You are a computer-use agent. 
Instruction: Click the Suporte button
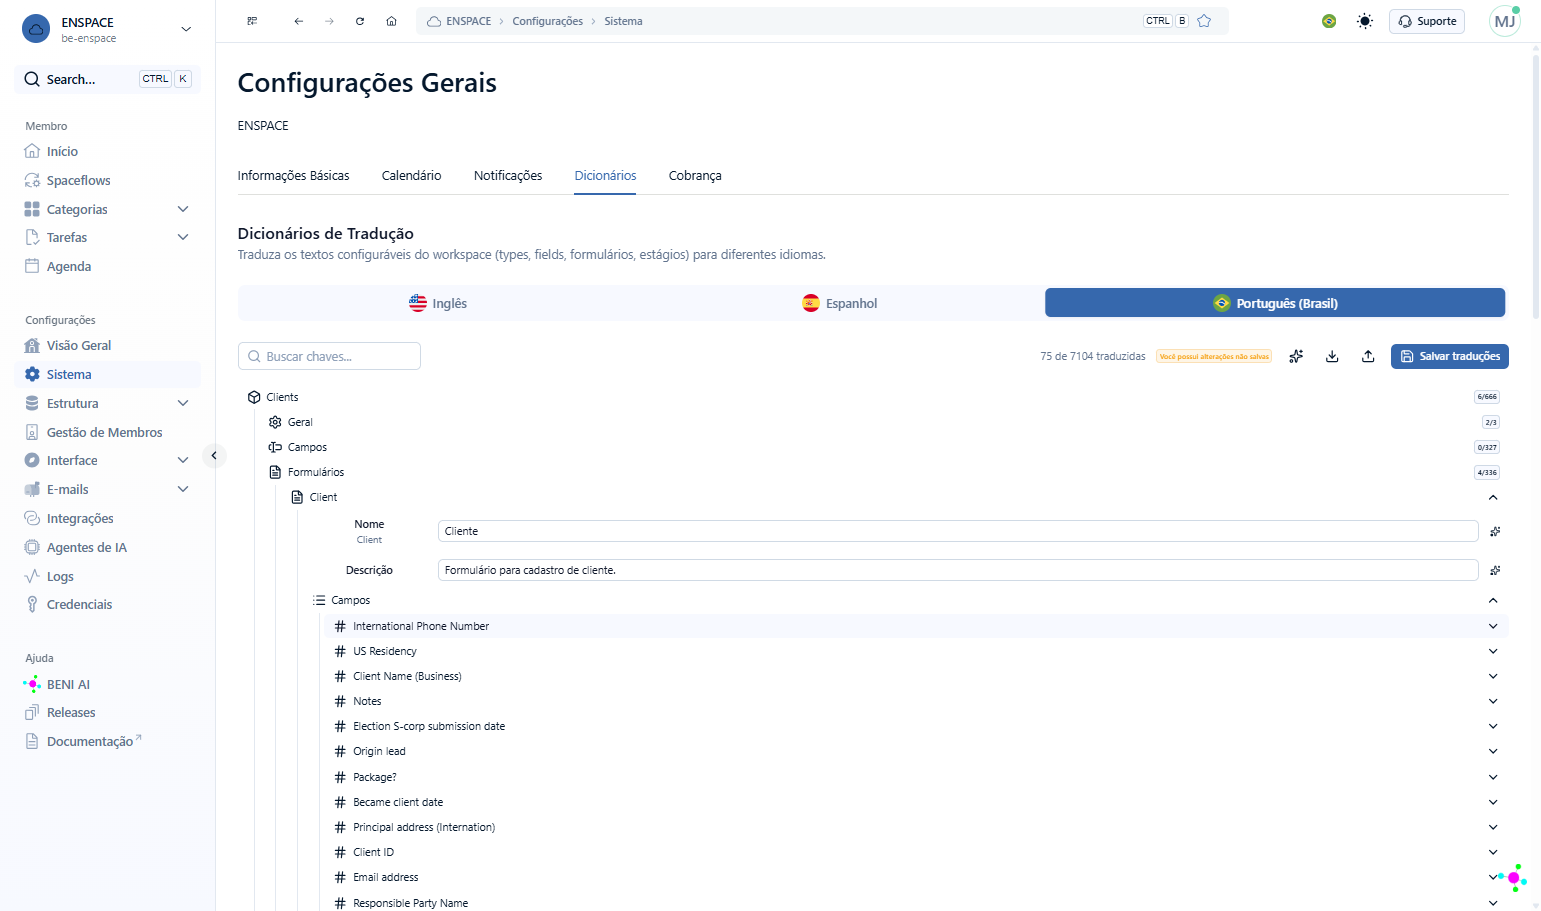1427,21
